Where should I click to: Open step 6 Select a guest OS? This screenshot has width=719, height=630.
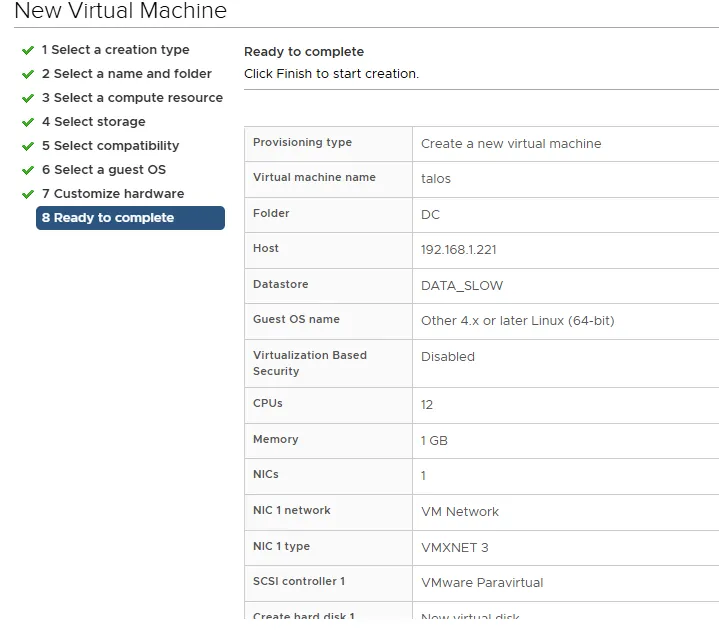[104, 170]
